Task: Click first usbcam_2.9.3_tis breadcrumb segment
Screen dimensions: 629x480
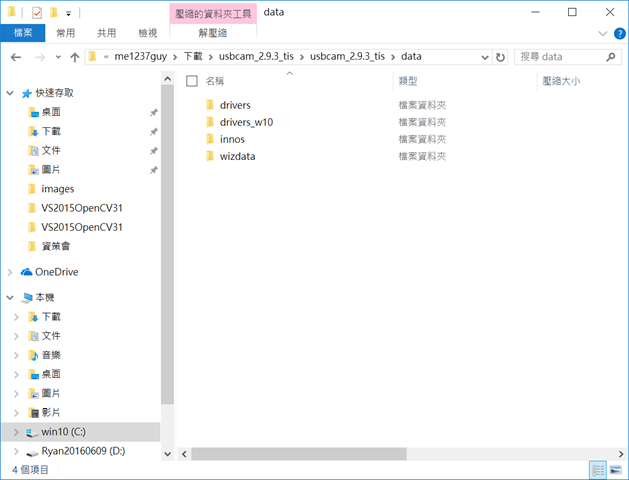Action: point(256,57)
